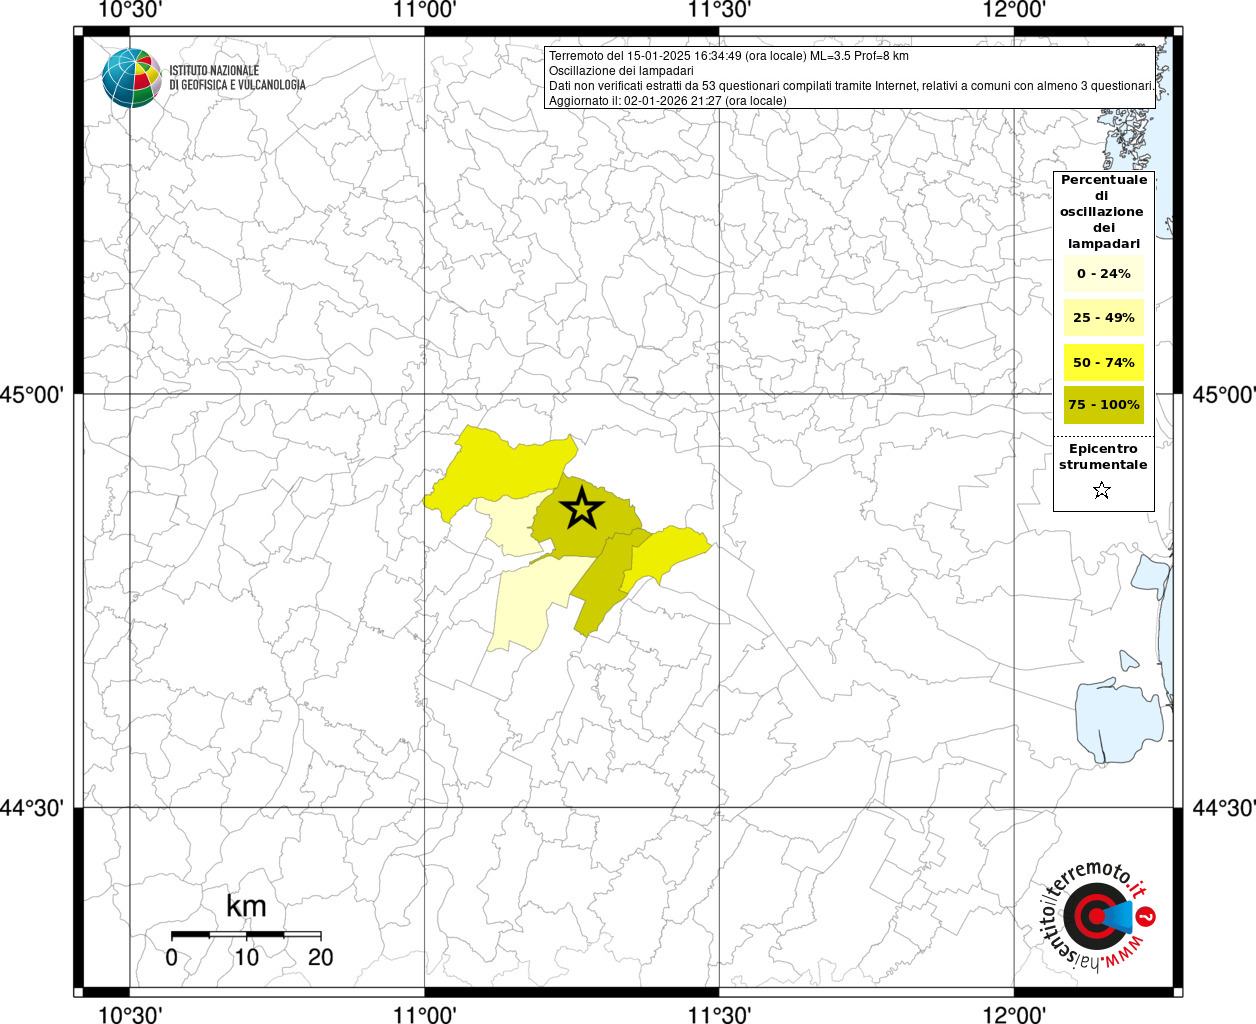Click the INGV globe logo
Image resolution: width=1256 pixels, height=1024 pixels.
tap(131, 77)
